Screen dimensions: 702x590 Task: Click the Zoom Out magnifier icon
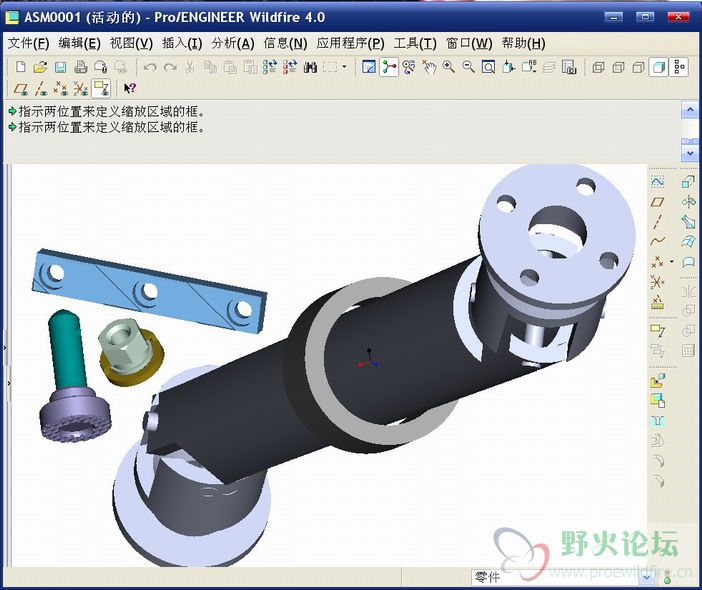point(468,68)
